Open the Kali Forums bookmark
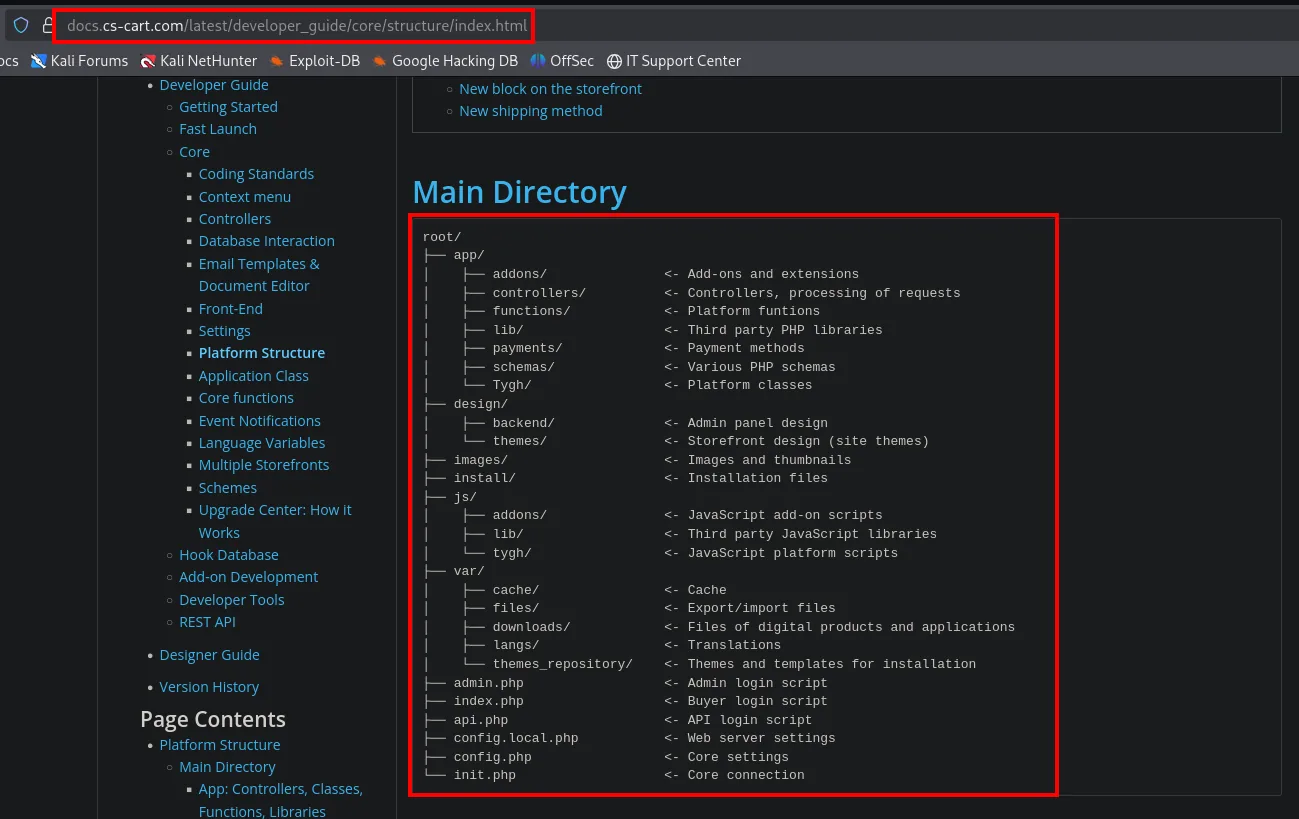1299x819 pixels. coord(79,61)
